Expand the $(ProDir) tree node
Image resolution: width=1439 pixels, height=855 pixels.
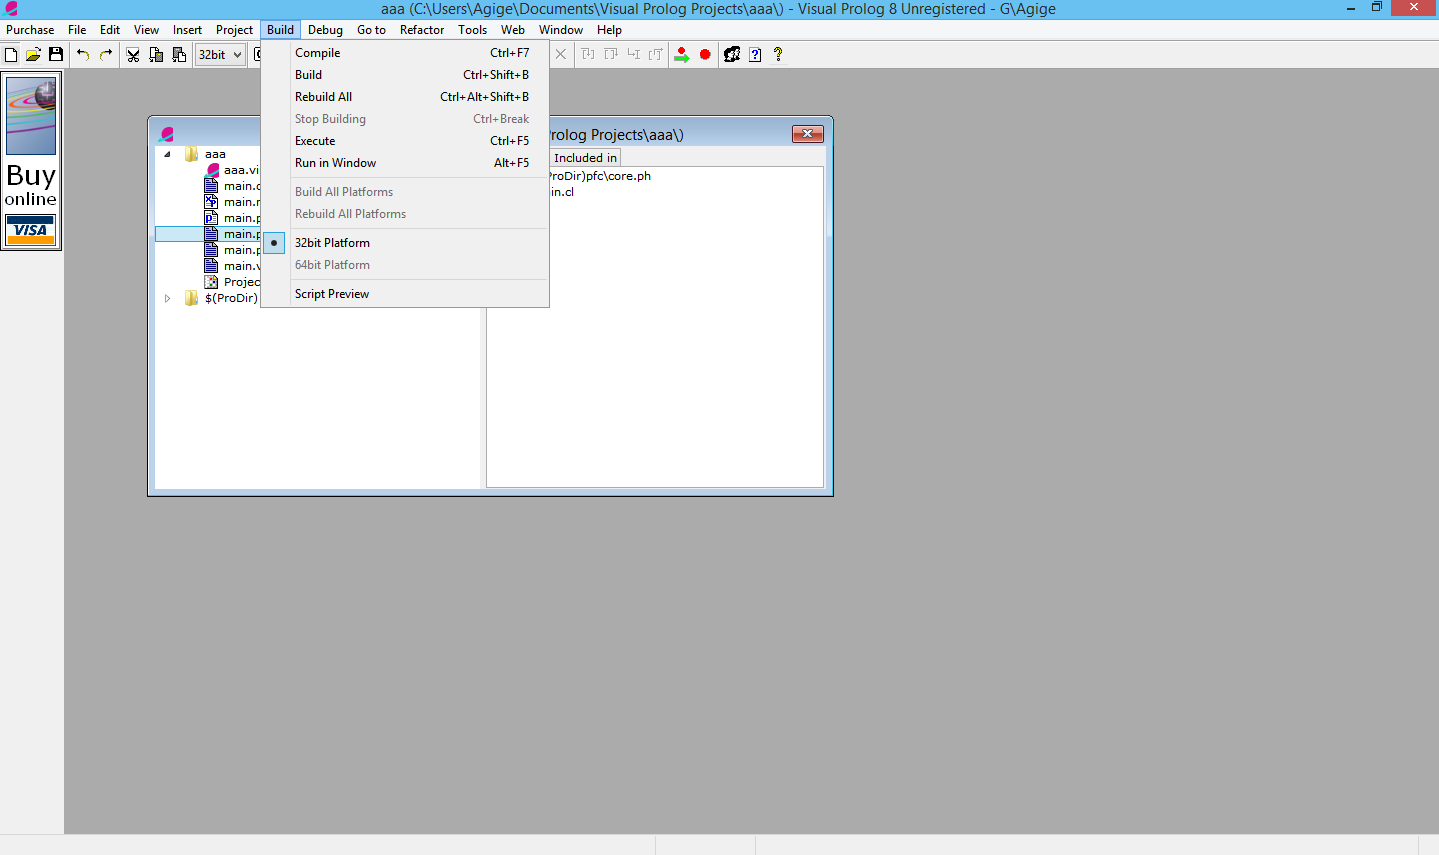pos(167,297)
